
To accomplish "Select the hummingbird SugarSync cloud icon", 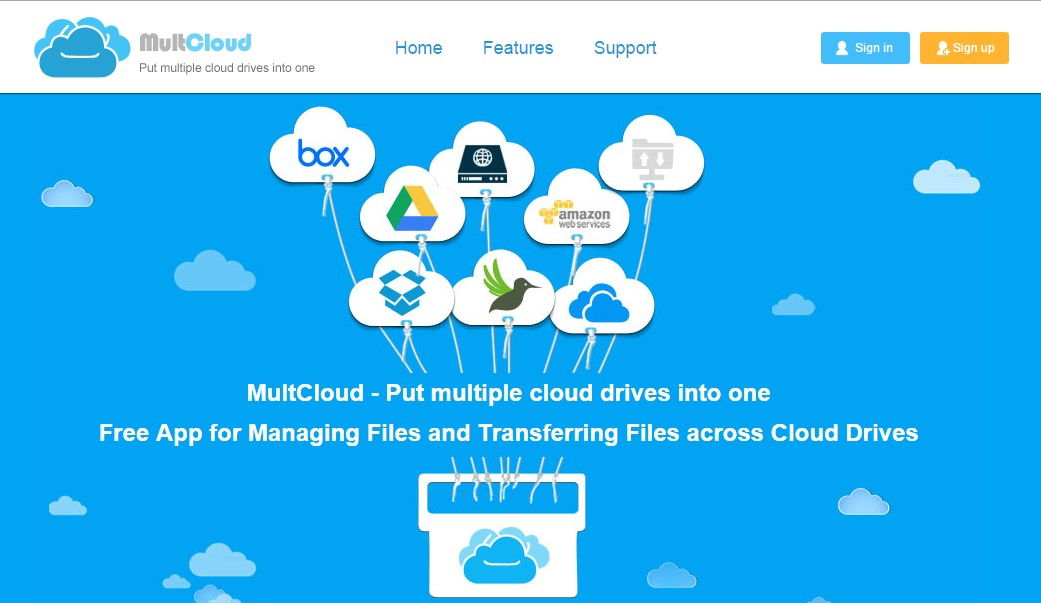I will click(x=504, y=289).
